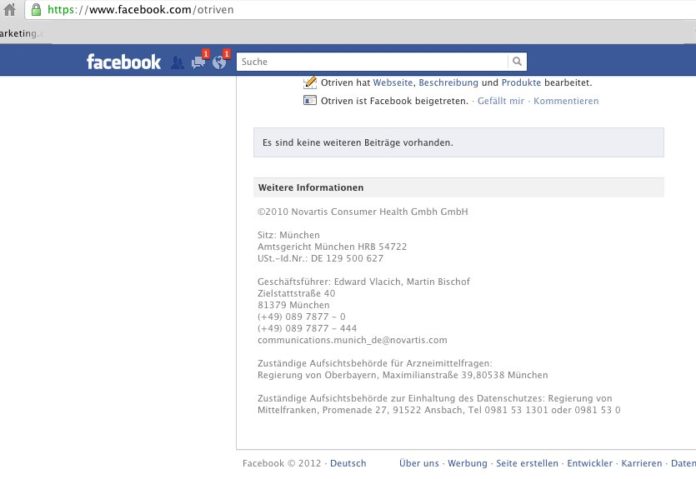Click the '81379 München' line

[293, 305]
